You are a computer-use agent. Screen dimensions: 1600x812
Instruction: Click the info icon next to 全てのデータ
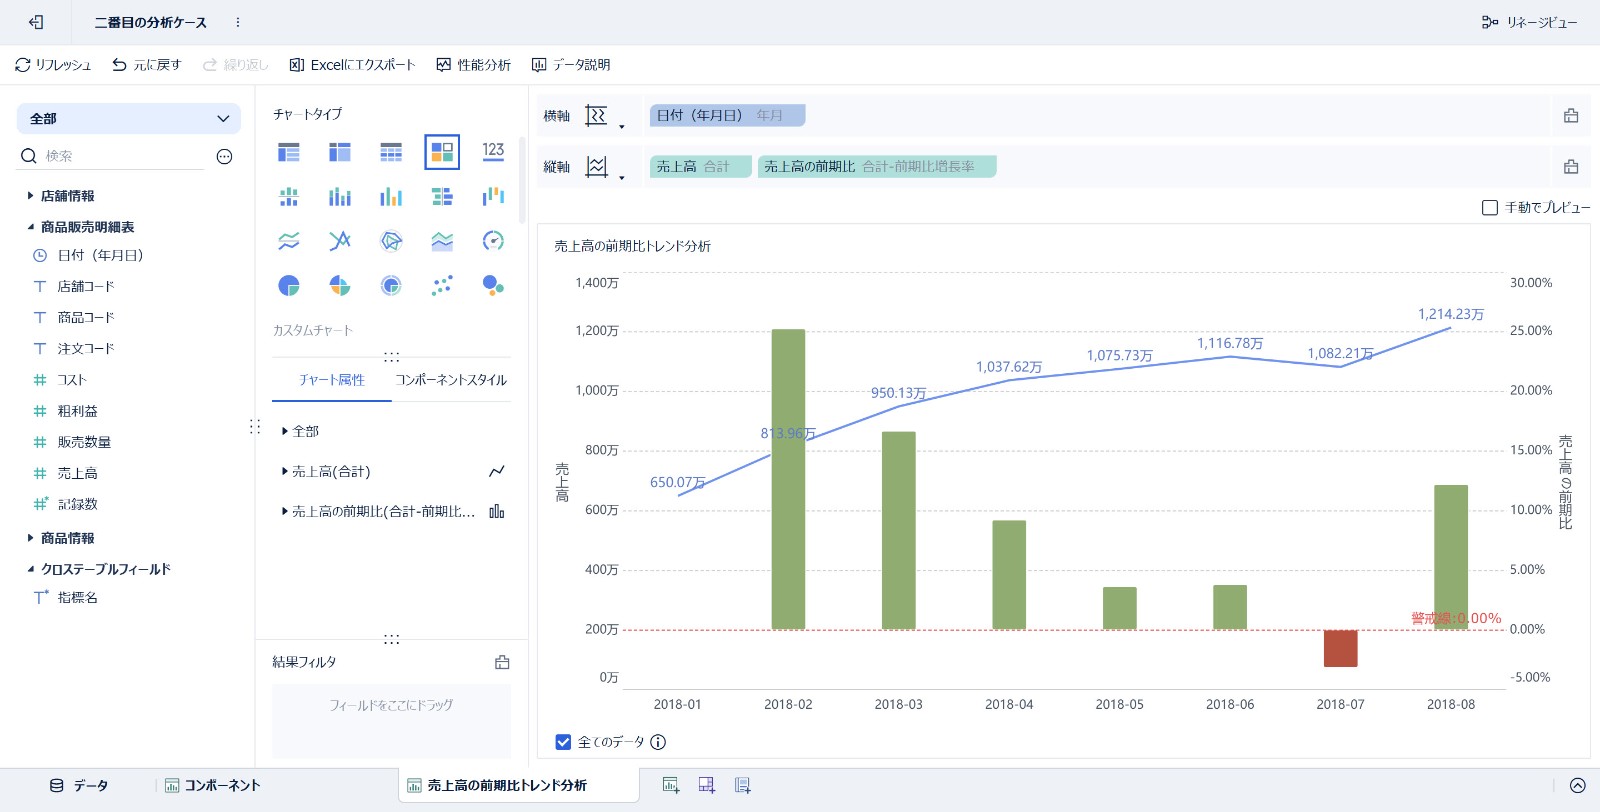(x=658, y=742)
